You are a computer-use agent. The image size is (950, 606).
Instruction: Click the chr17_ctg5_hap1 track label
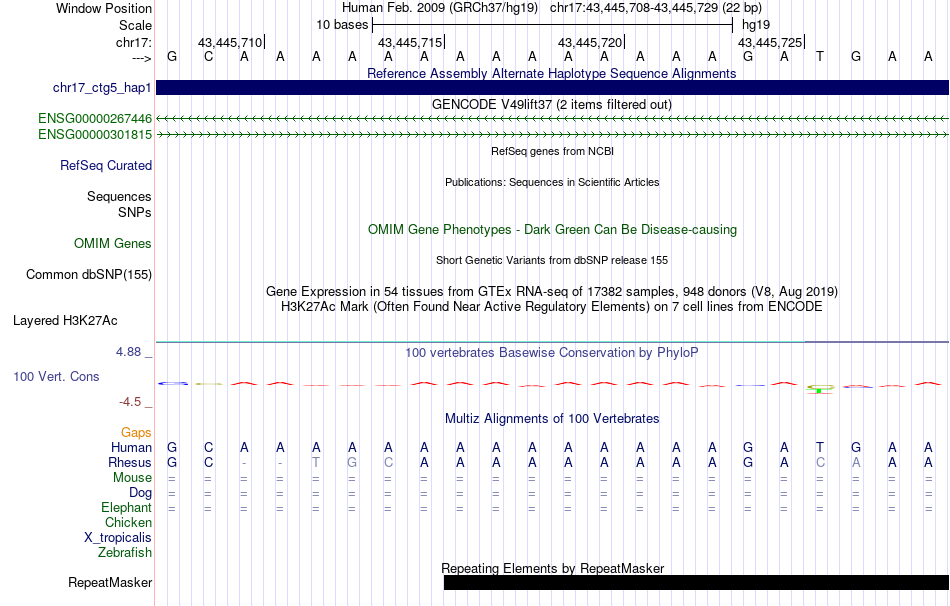[x=102, y=88]
